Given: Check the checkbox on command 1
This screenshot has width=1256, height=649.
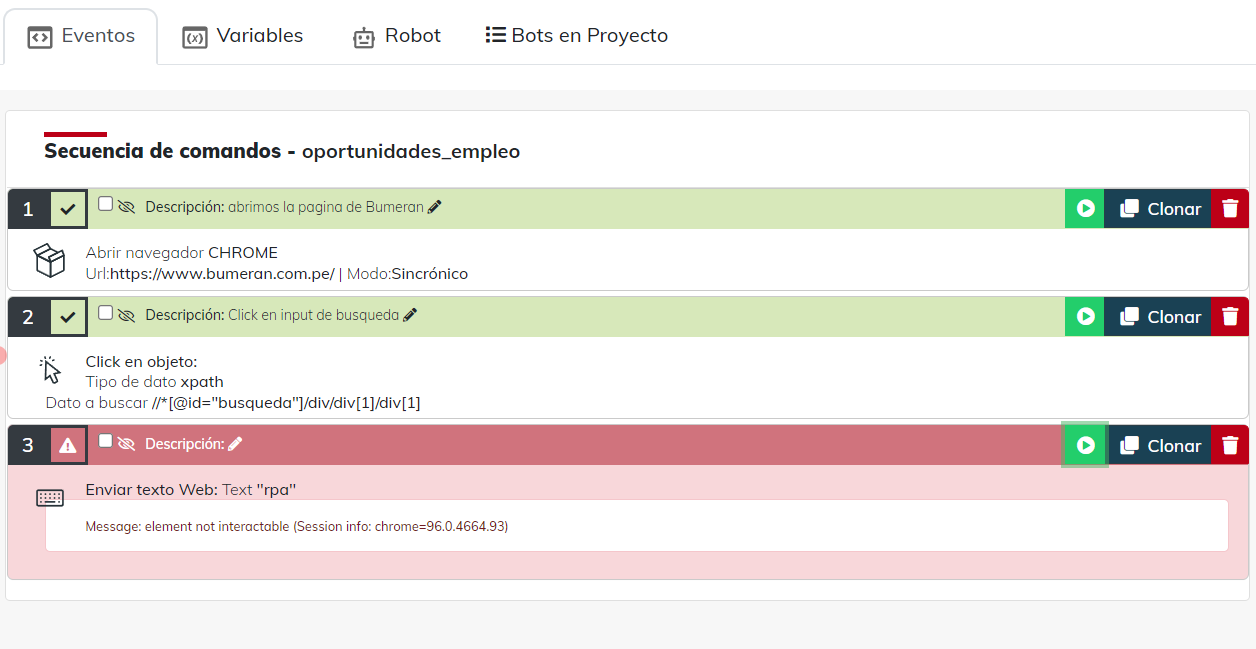Looking at the screenshot, I should (x=106, y=204).
